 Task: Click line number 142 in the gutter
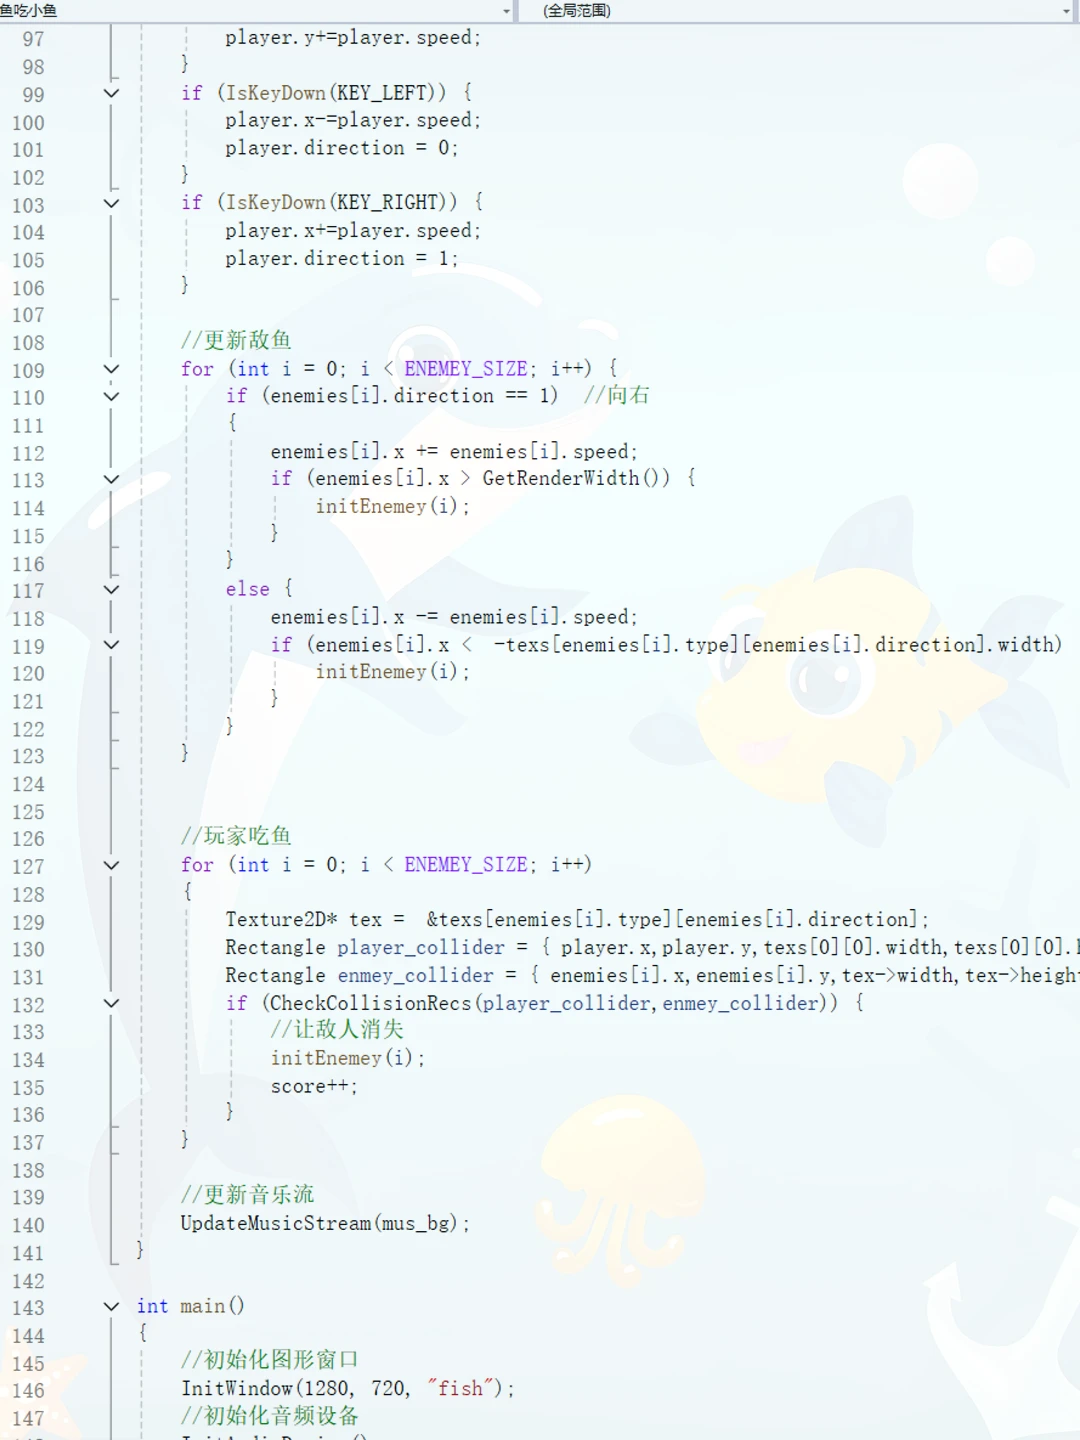[x=28, y=1281]
